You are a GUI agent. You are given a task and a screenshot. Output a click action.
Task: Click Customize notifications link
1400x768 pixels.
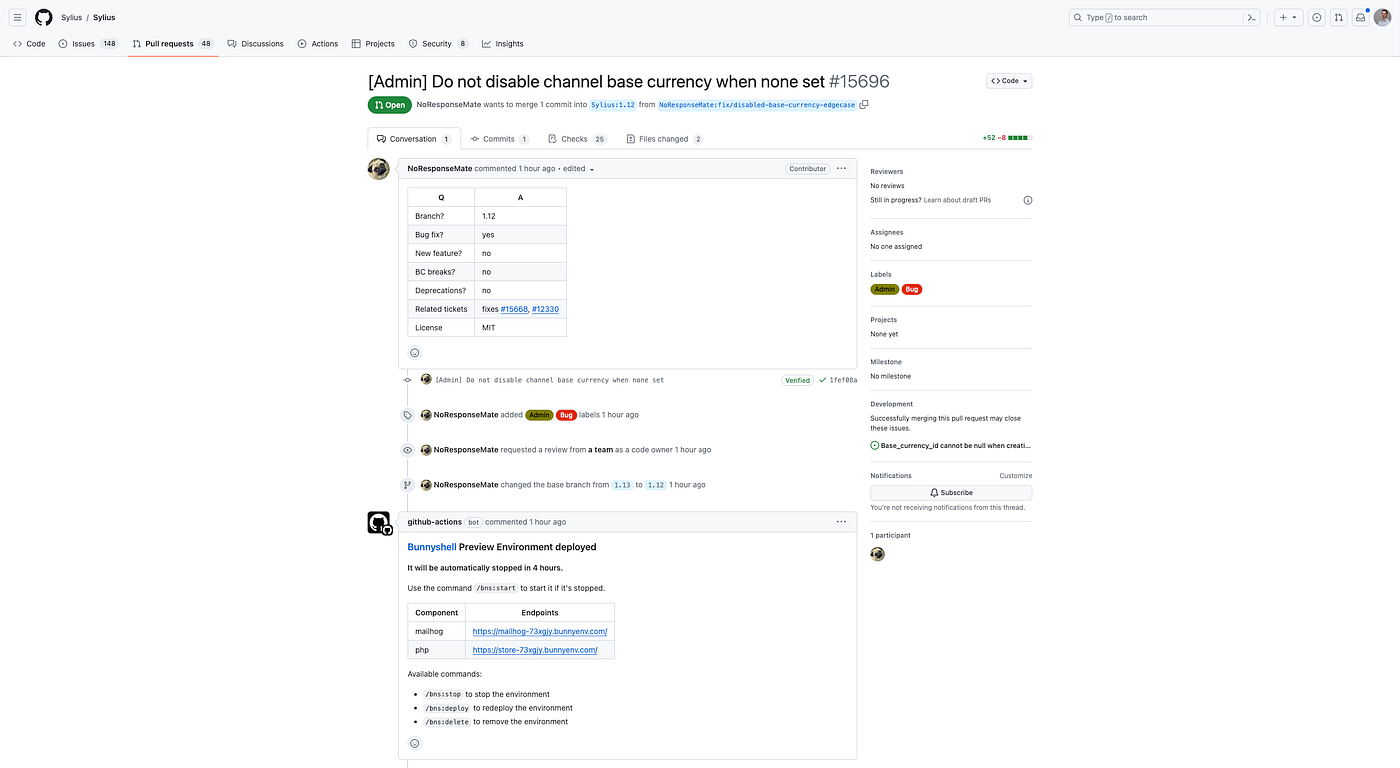coord(1015,476)
